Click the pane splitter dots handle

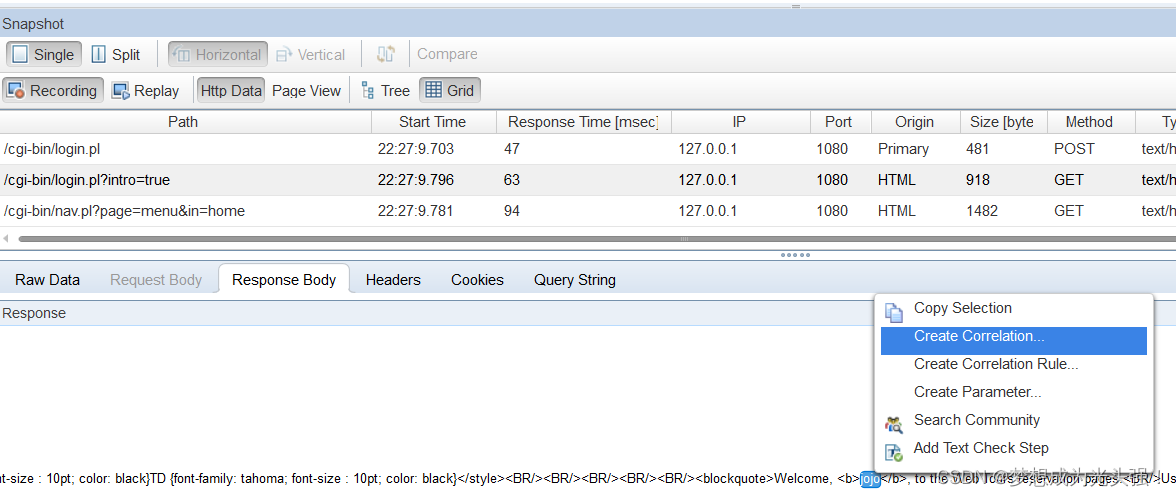click(795, 255)
